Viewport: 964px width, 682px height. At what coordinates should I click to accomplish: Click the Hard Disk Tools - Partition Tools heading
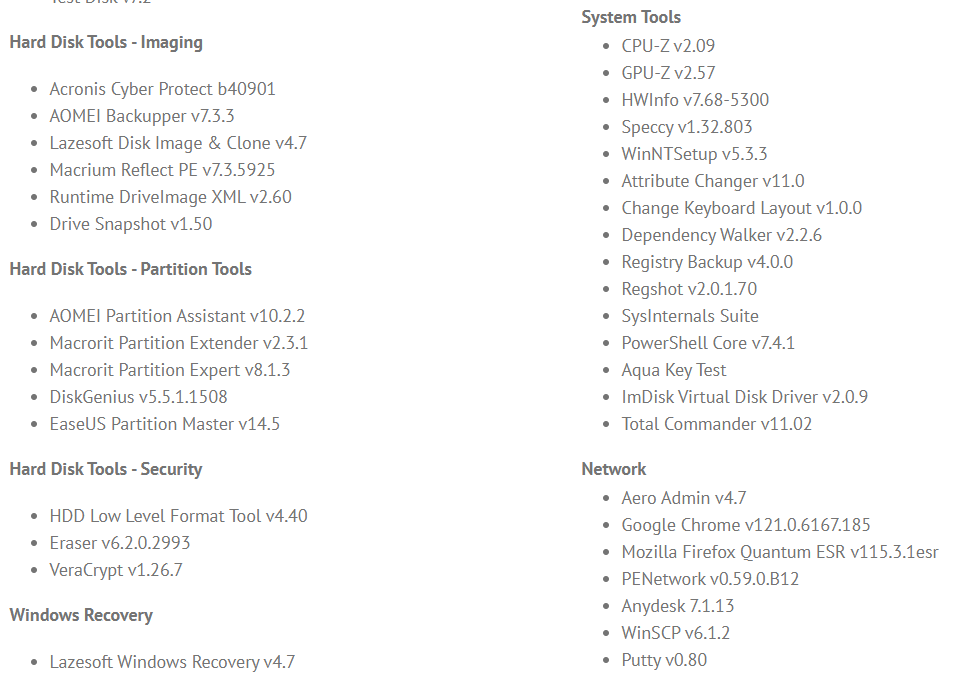pos(130,269)
